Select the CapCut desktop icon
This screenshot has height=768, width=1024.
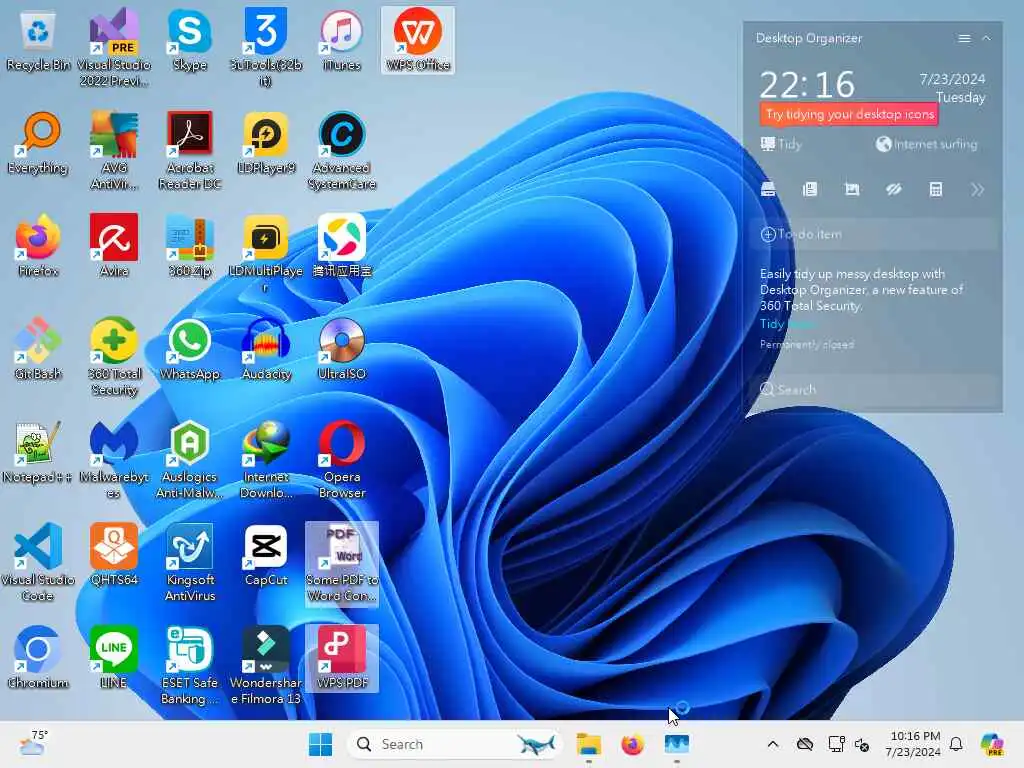266,555
